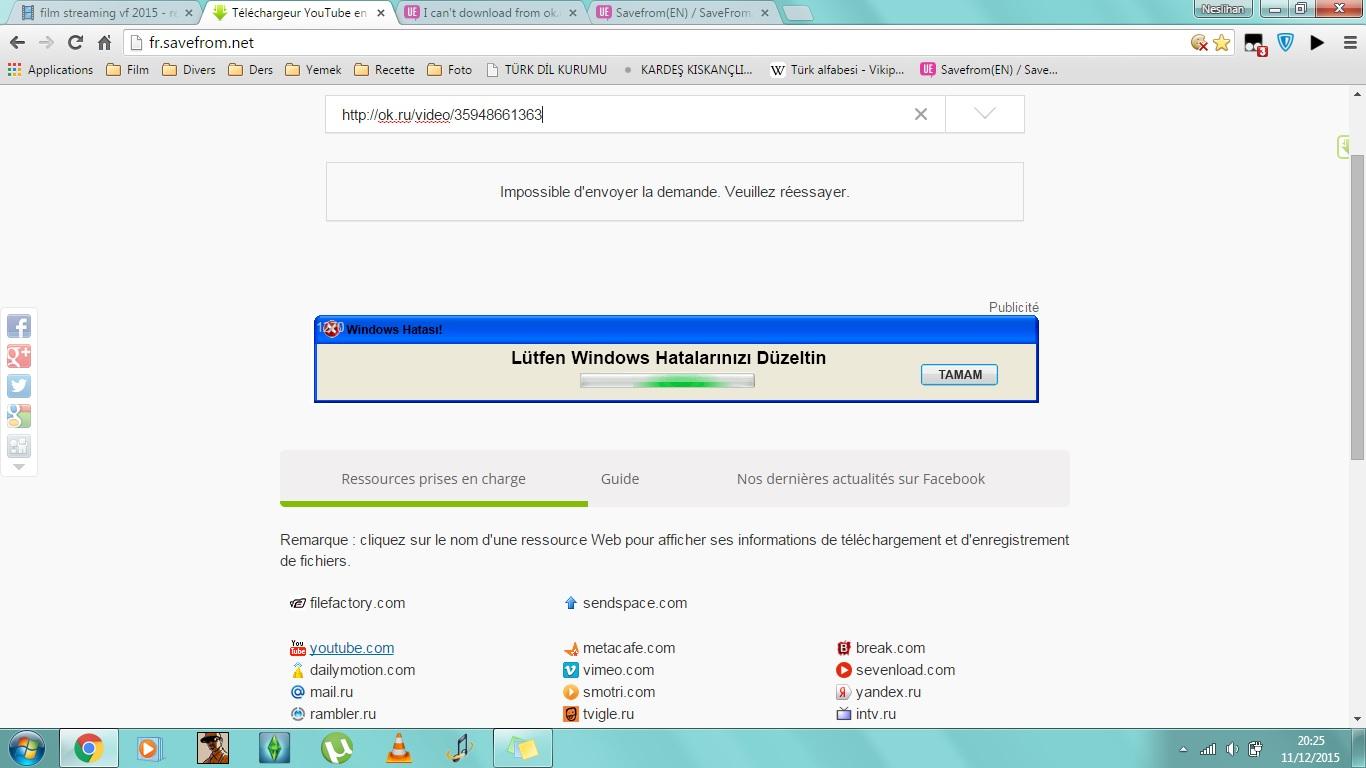The height and width of the screenshot is (768, 1366).
Task: Click the filefactory.com resource link
Action: coord(357,603)
